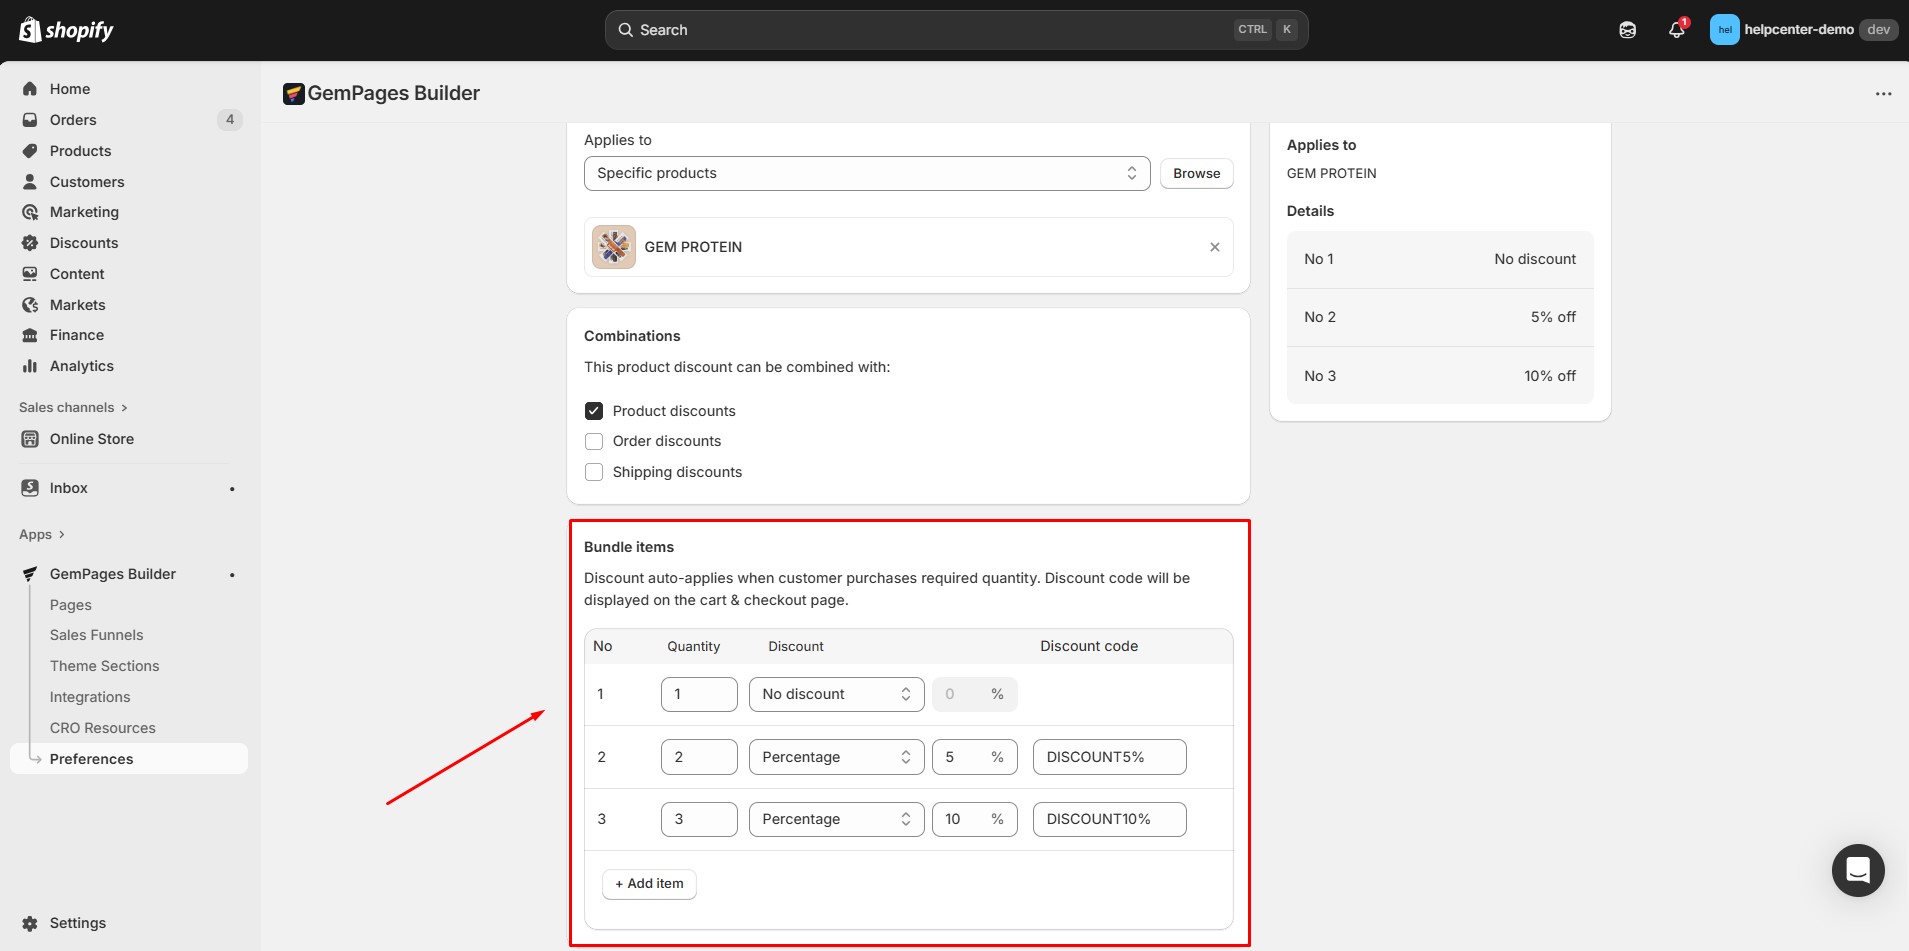Click the notification bell icon

coord(1676,30)
